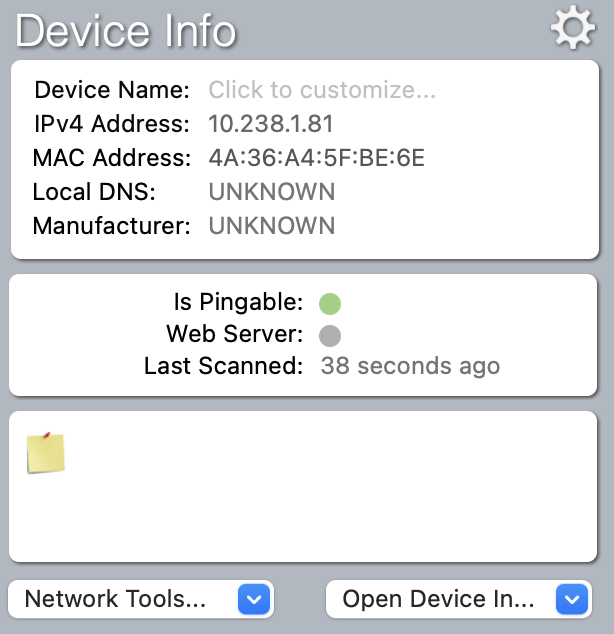Click the Is Pingable label
The image size is (614, 634).
click(x=237, y=301)
